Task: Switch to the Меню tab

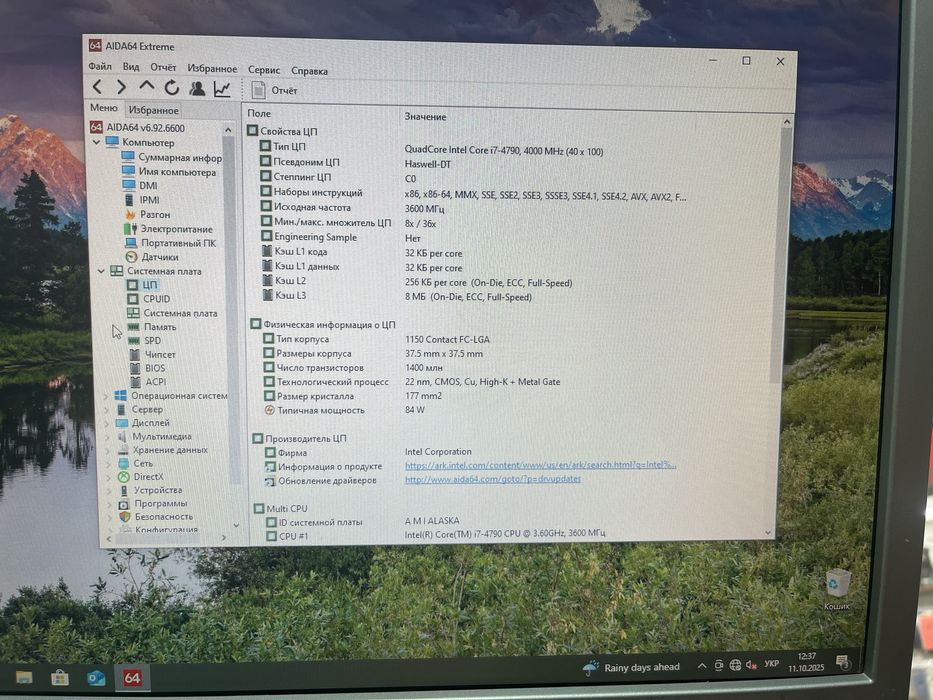Action: (104, 108)
